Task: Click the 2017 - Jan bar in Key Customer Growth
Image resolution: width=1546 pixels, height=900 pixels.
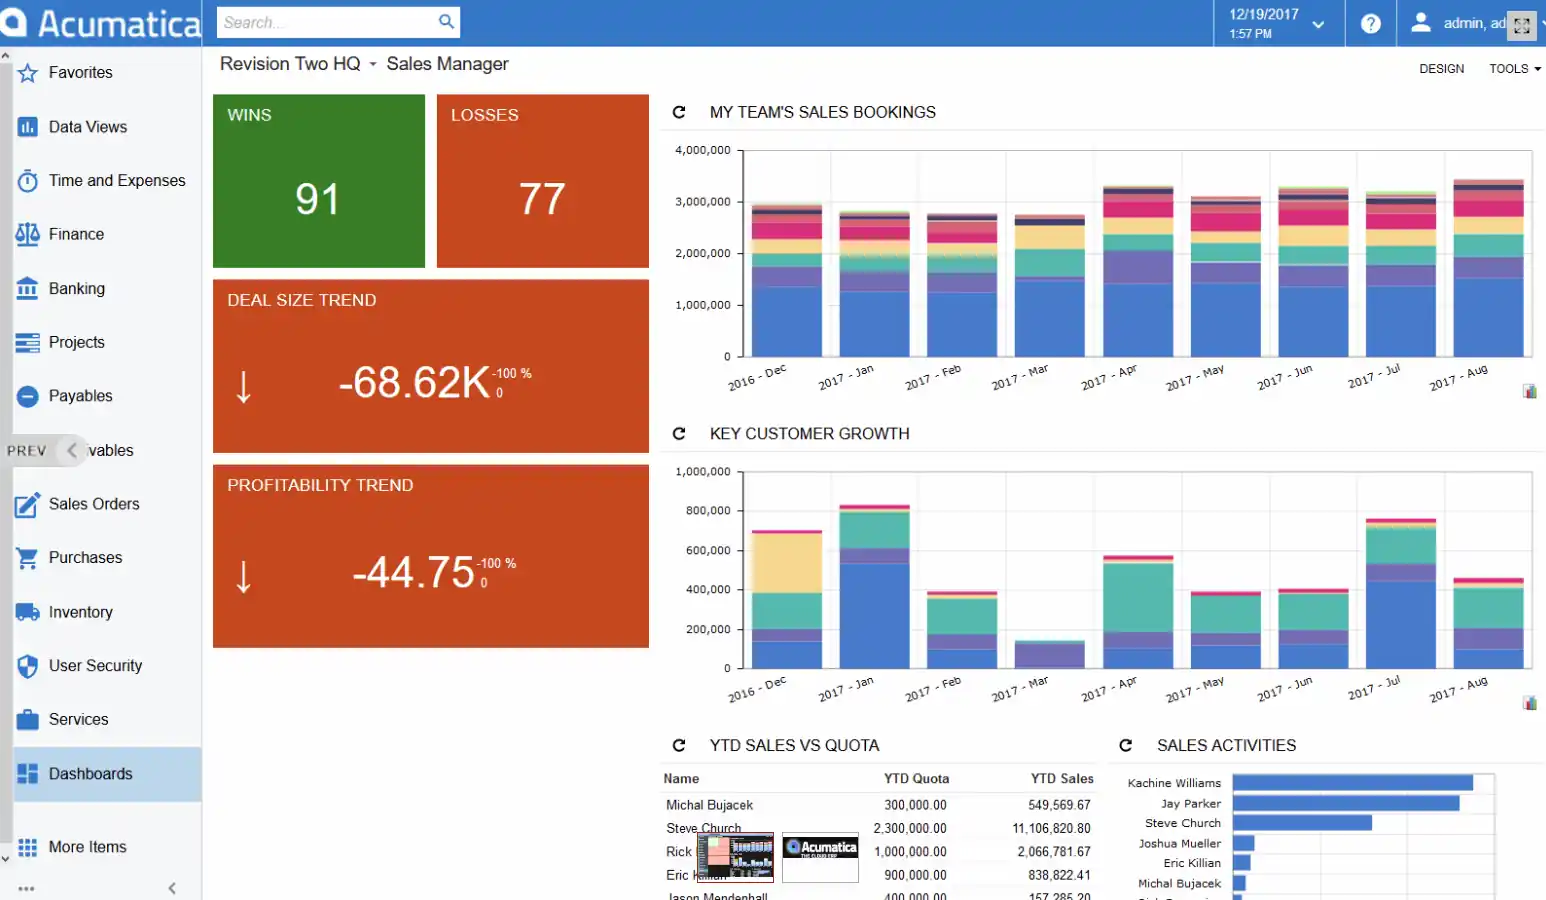Action: click(874, 587)
